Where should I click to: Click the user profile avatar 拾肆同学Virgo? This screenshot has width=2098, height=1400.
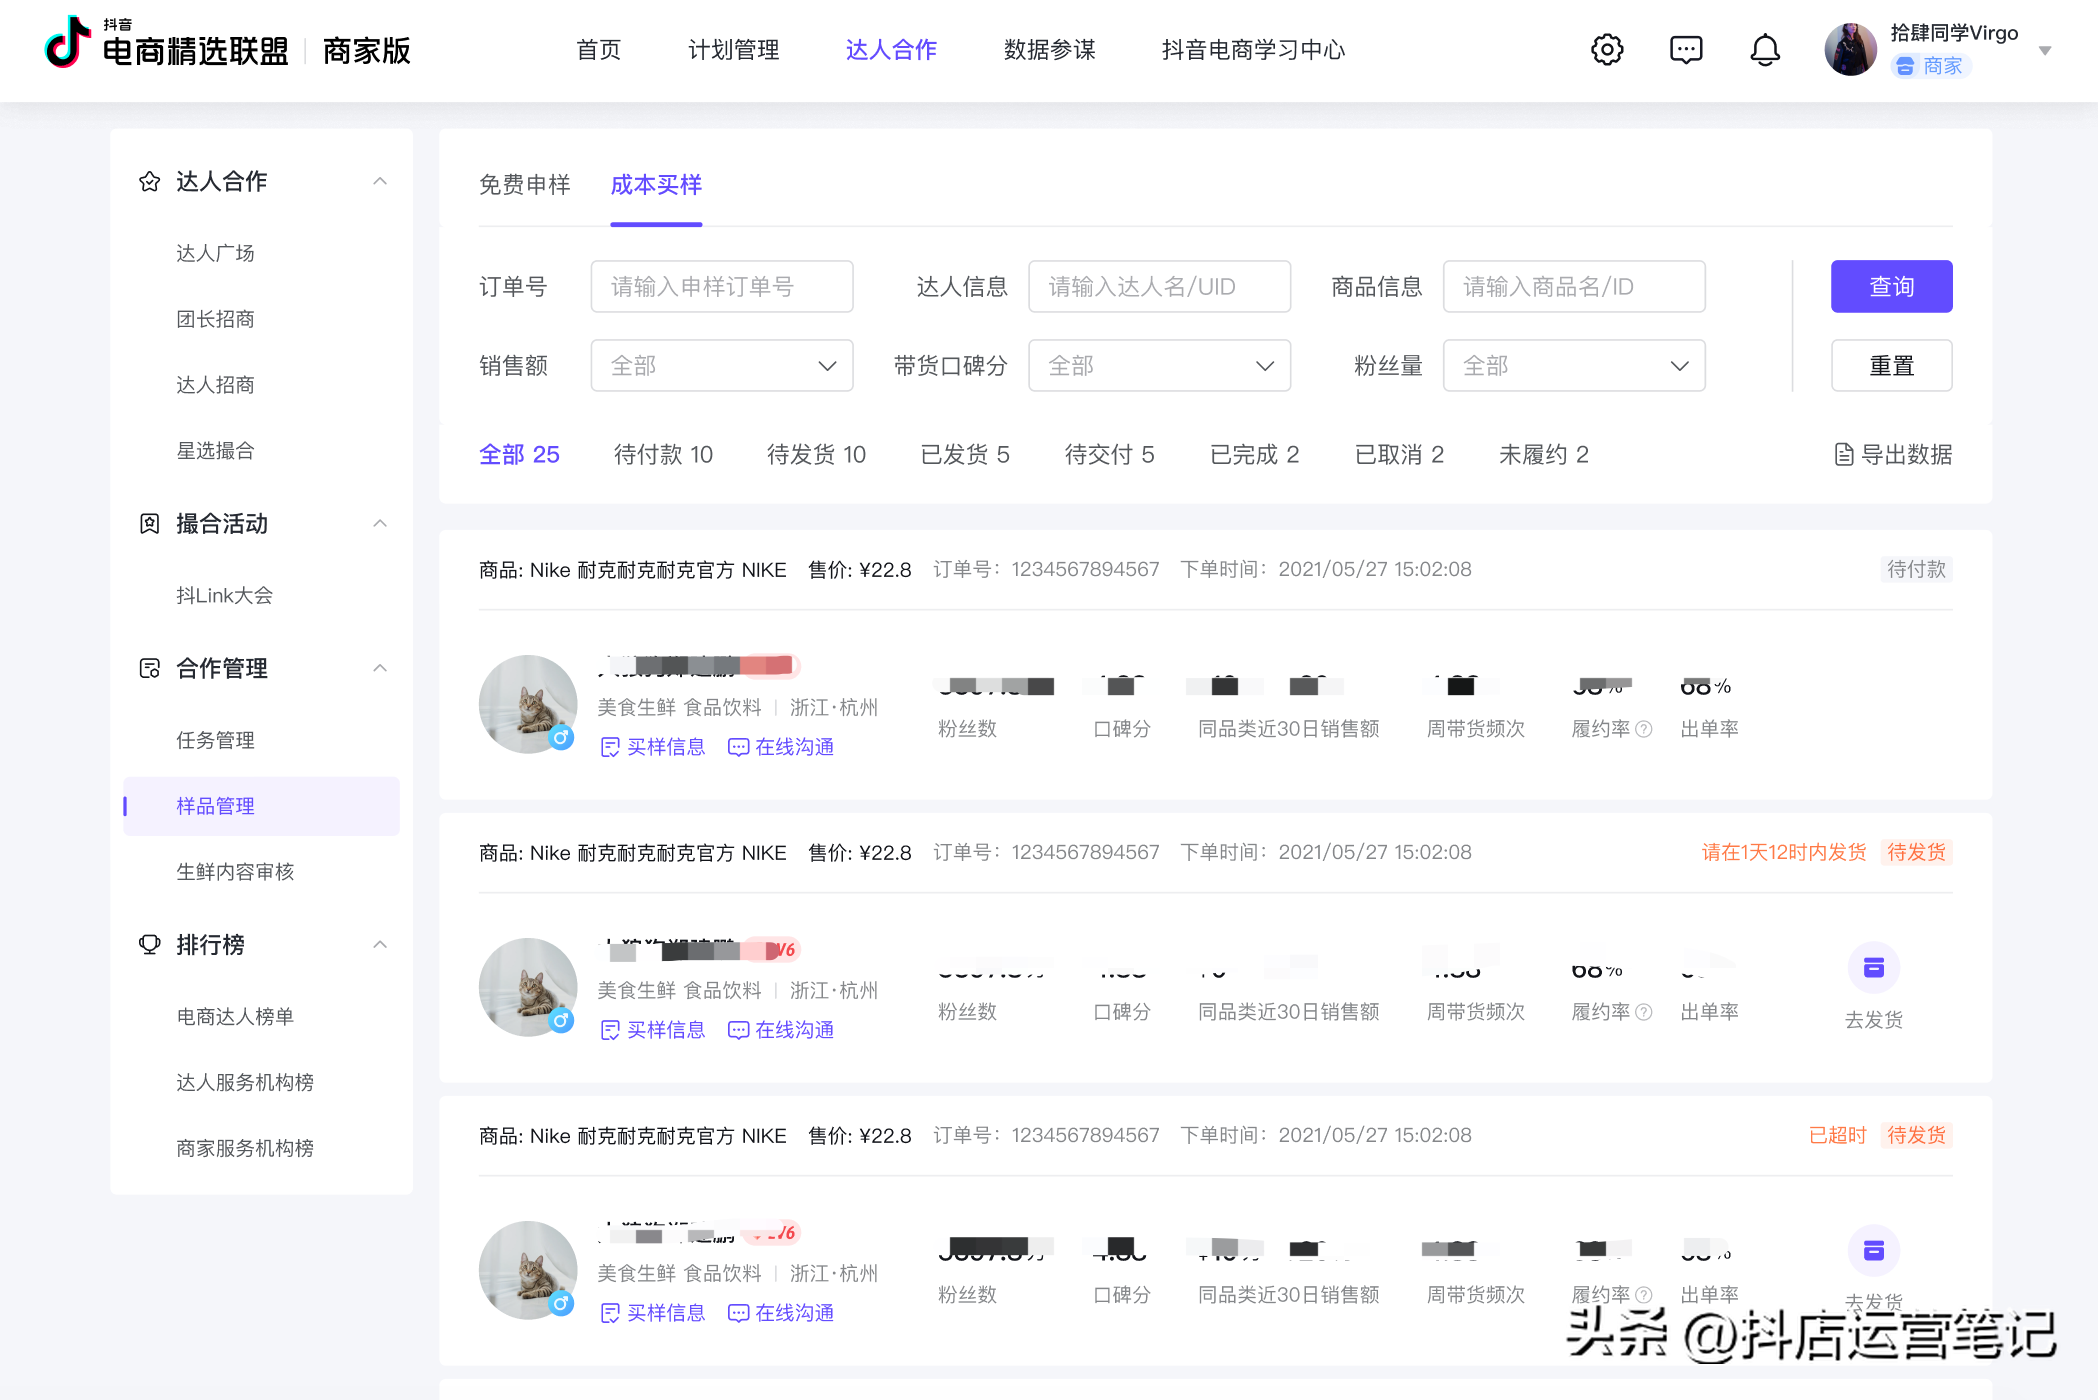click(1850, 49)
